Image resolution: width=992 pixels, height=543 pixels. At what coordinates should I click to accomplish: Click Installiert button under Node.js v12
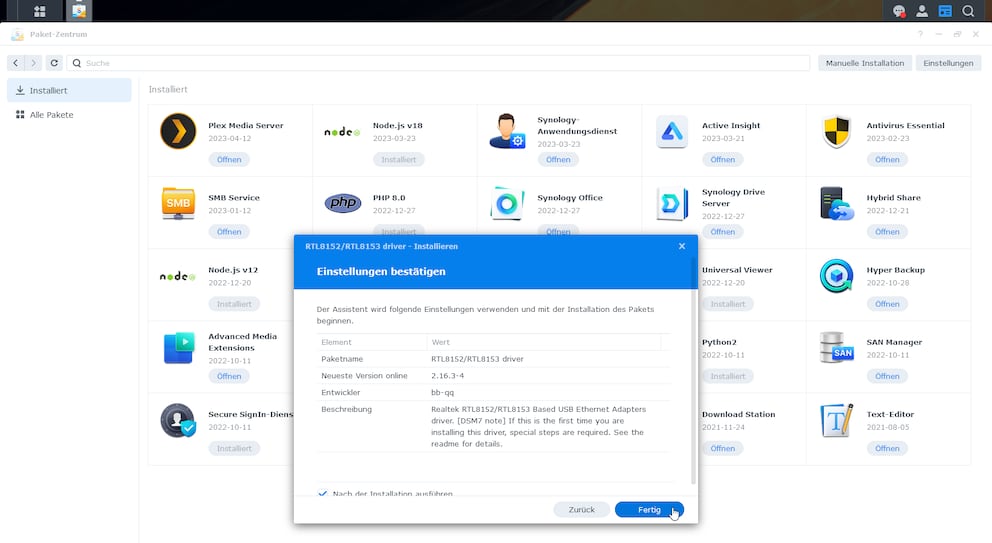coord(234,304)
